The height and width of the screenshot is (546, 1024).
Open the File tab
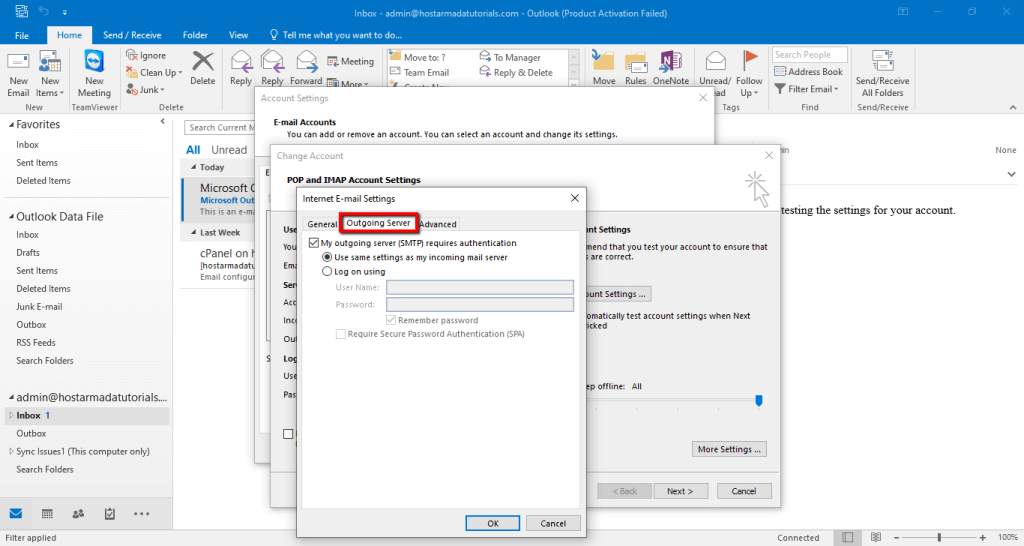[22, 35]
